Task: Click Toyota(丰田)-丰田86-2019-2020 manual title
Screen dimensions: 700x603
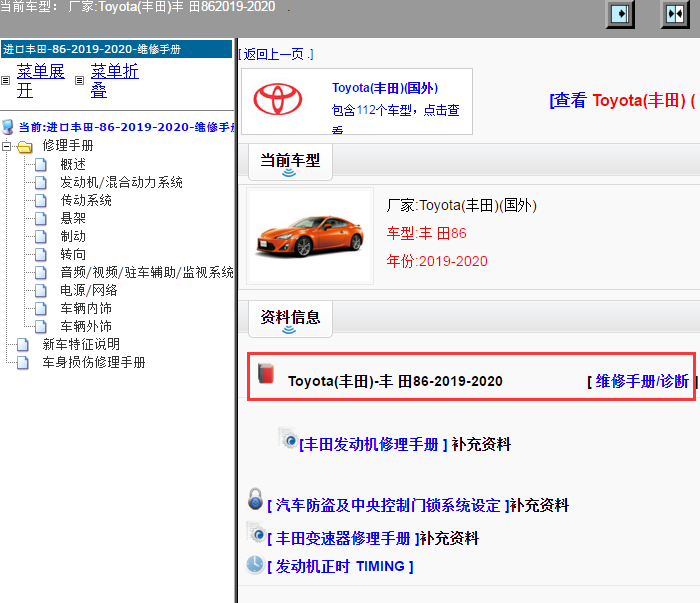Action: coord(395,381)
